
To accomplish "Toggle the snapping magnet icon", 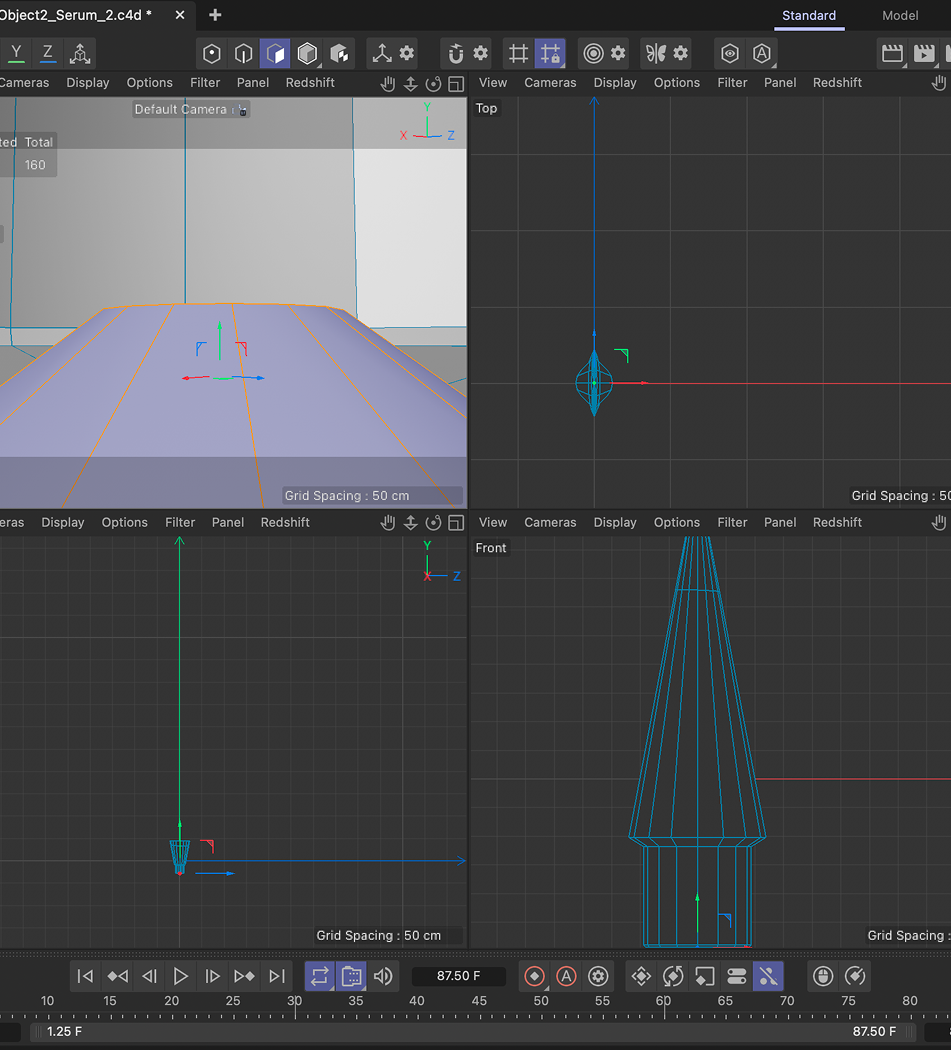I will point(455,54).
